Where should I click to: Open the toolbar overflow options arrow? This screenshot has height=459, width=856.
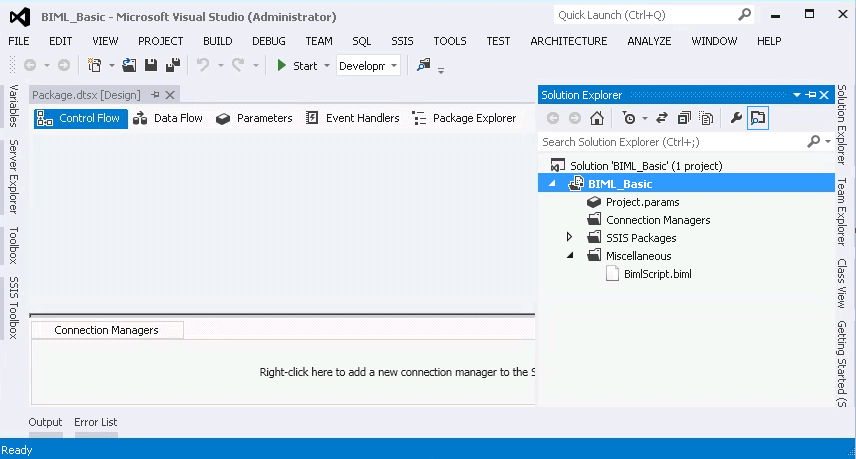tap(441, 70)
